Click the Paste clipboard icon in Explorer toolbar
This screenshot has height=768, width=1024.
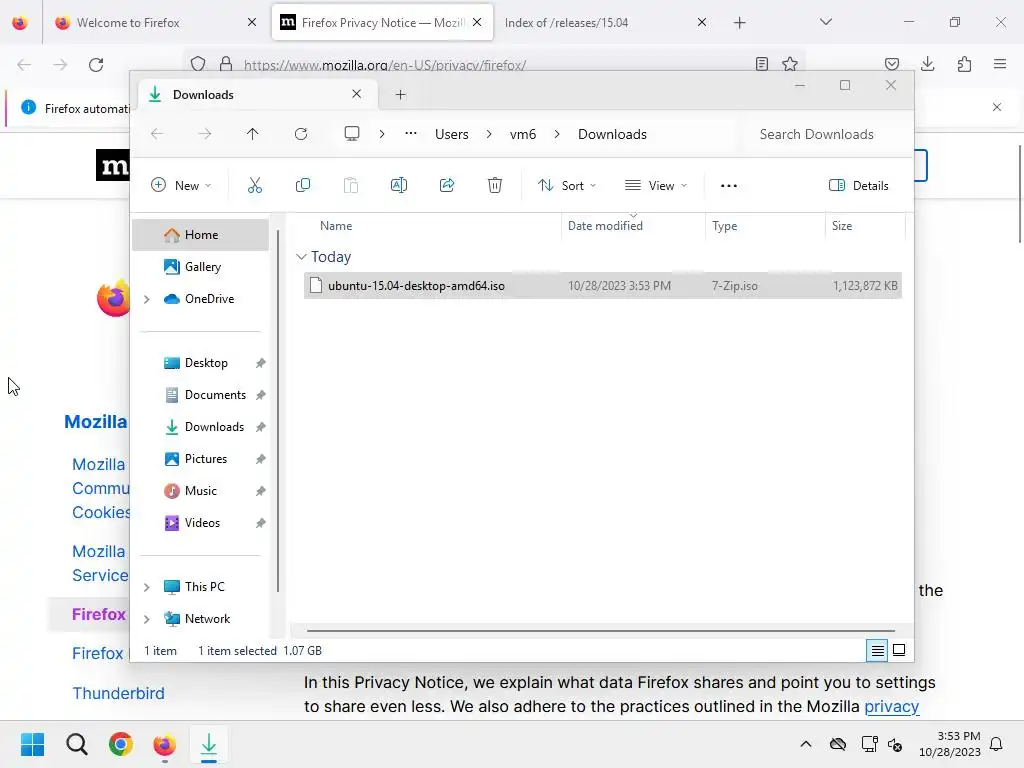pyautogui.click(x=351, y=185)
